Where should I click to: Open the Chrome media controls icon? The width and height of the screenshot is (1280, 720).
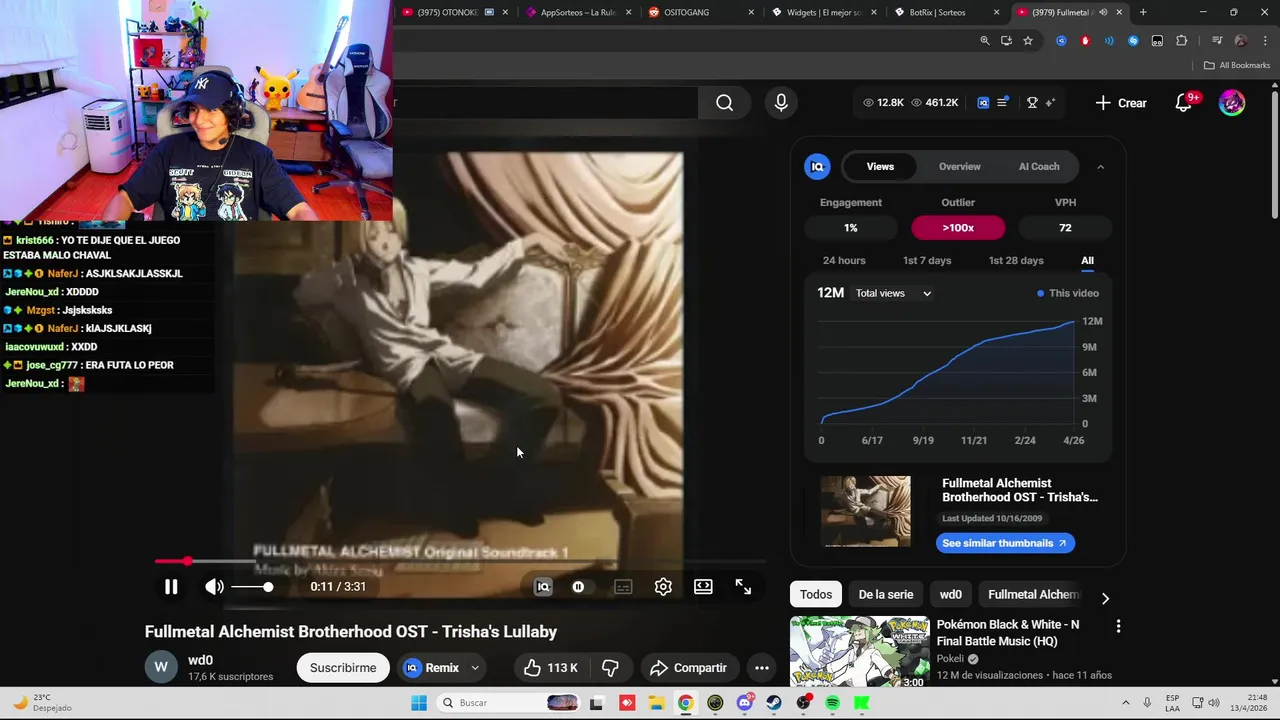point(1217,41)
